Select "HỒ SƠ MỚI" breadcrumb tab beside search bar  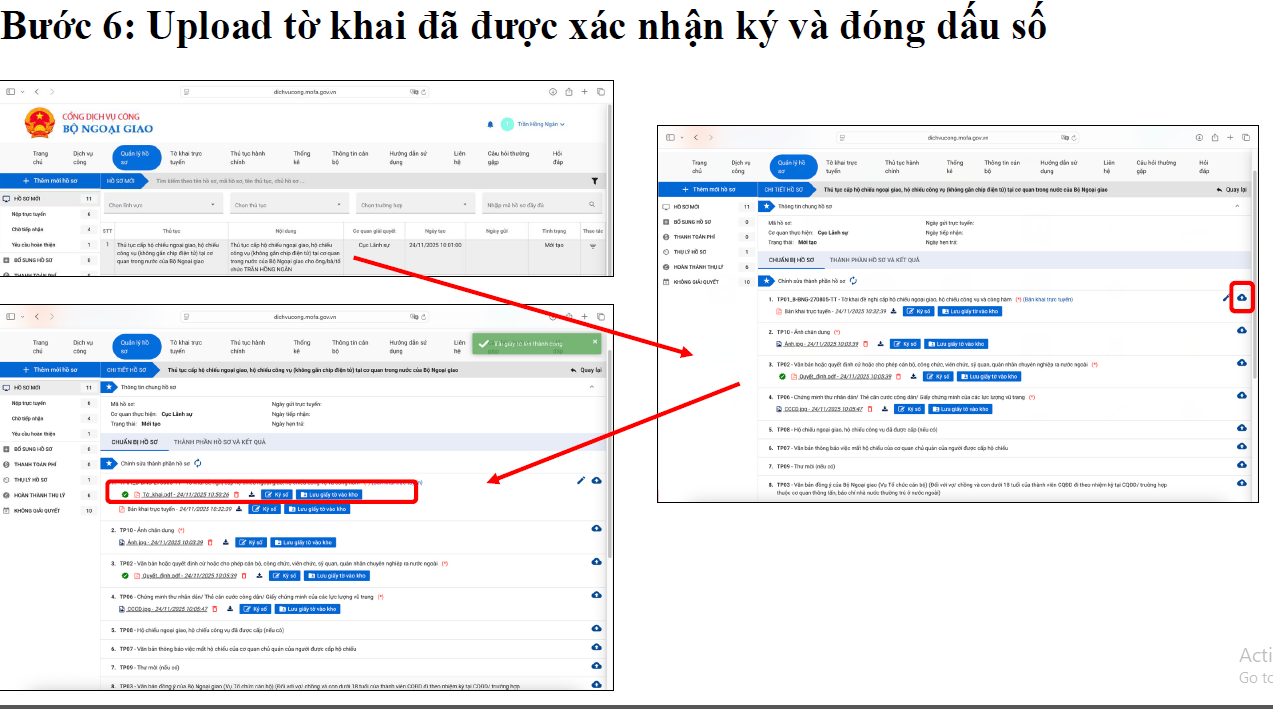[x=120, y=181]
